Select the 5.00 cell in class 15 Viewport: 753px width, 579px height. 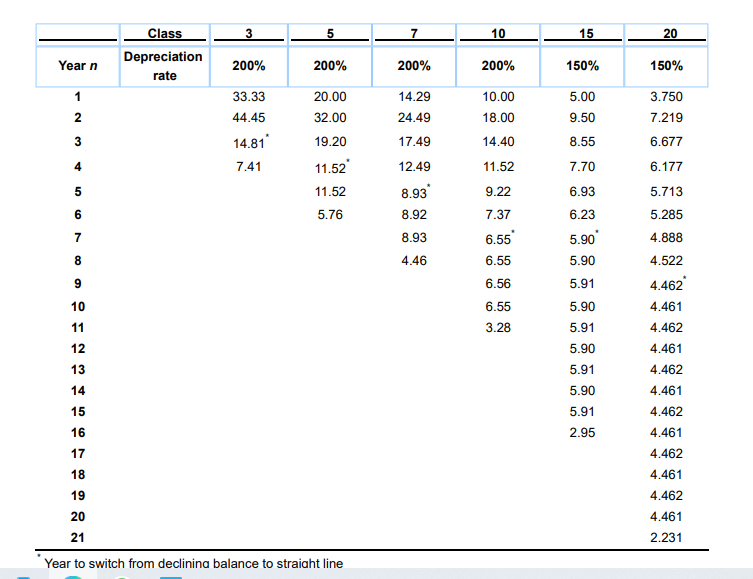pos(582,97)
